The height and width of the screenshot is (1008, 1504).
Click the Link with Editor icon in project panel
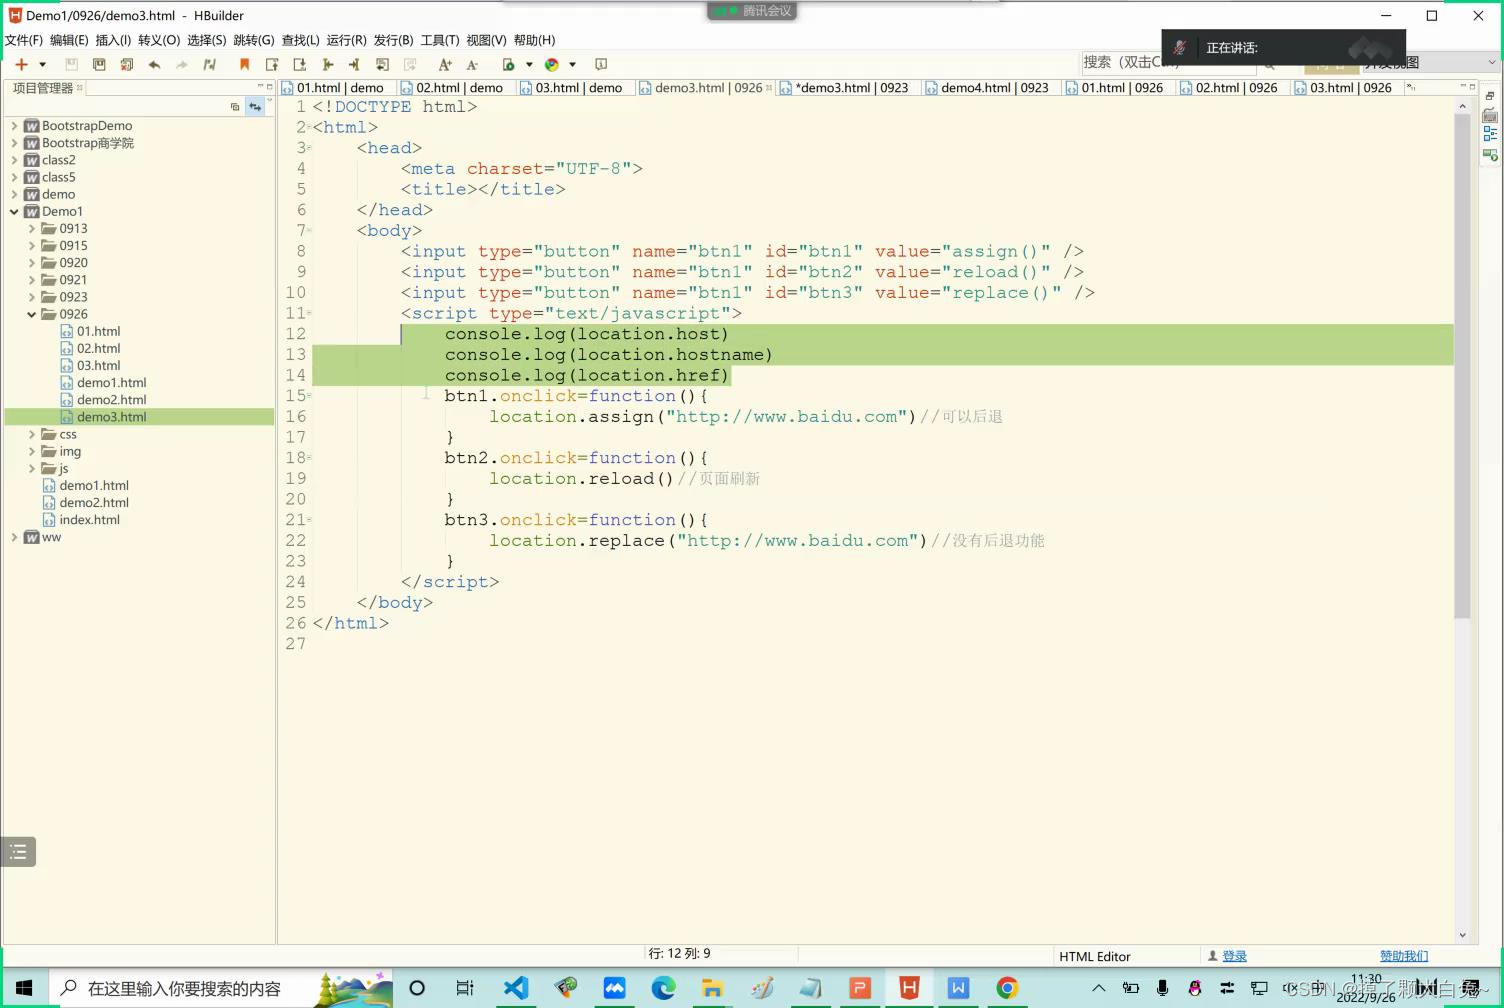point(255,107)
